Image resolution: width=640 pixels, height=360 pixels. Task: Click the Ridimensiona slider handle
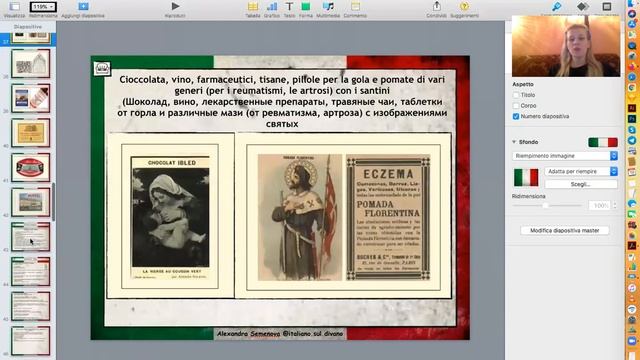545,206
